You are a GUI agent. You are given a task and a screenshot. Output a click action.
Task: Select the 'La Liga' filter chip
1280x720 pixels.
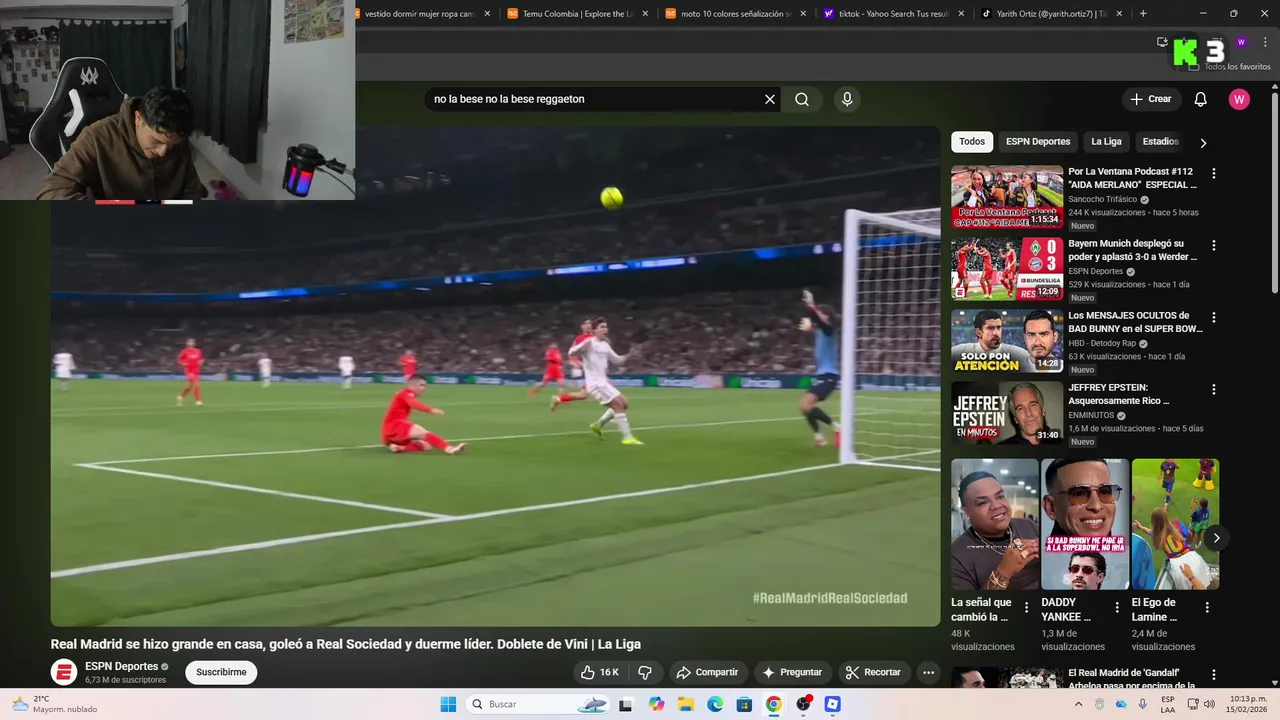click(1106, 142)
